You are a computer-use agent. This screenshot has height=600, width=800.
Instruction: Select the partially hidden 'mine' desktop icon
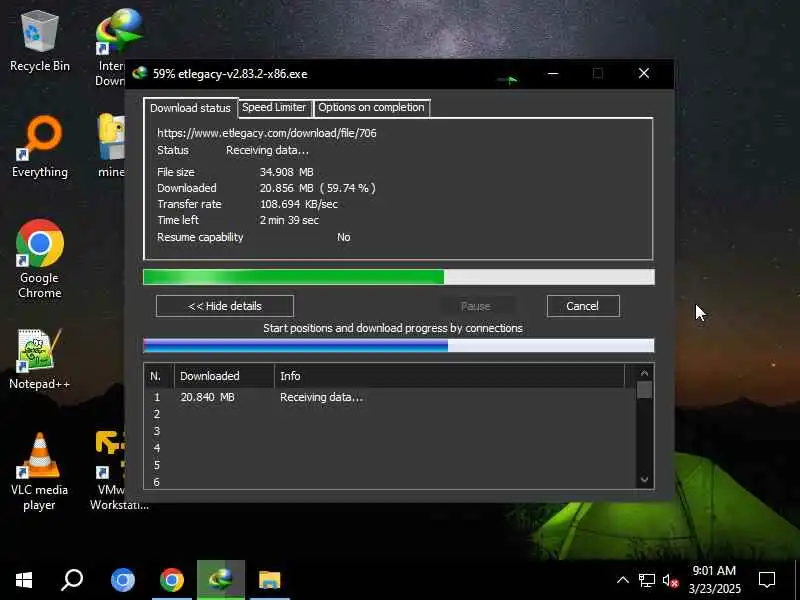111,146
